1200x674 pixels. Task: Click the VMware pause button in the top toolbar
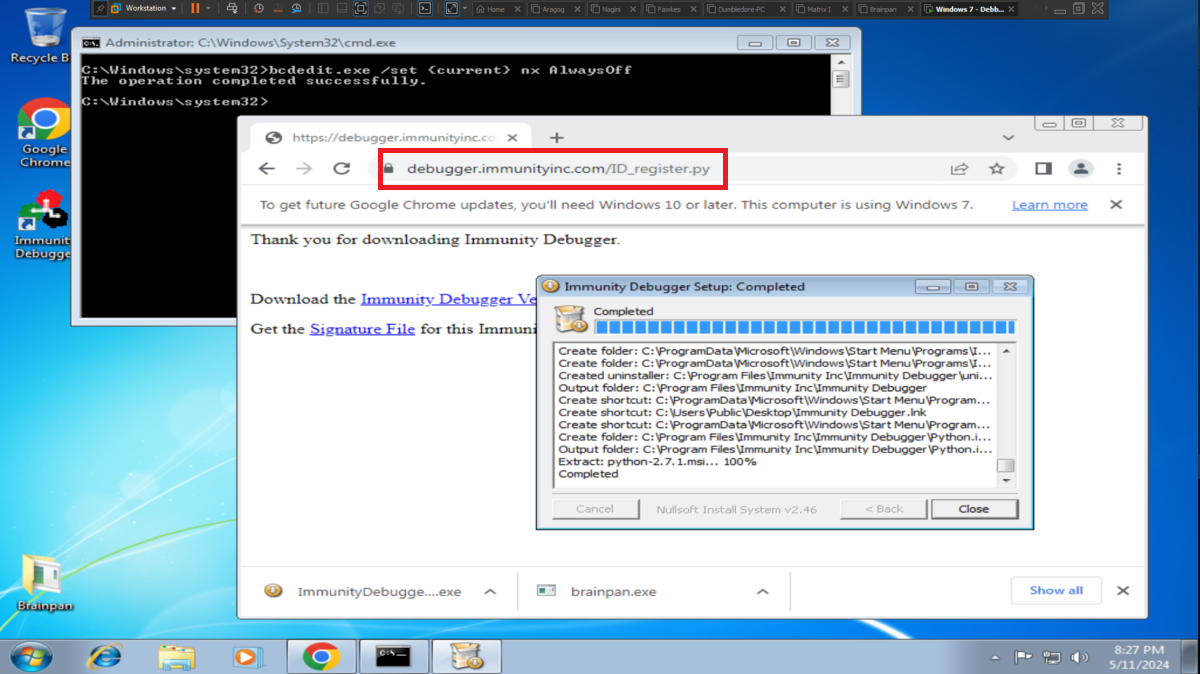194,8
